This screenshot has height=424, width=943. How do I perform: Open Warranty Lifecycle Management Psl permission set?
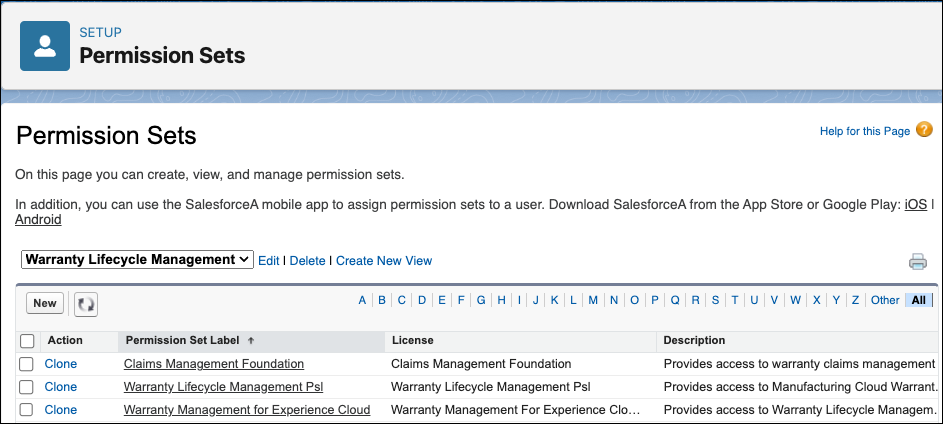(x=223, y=387)
